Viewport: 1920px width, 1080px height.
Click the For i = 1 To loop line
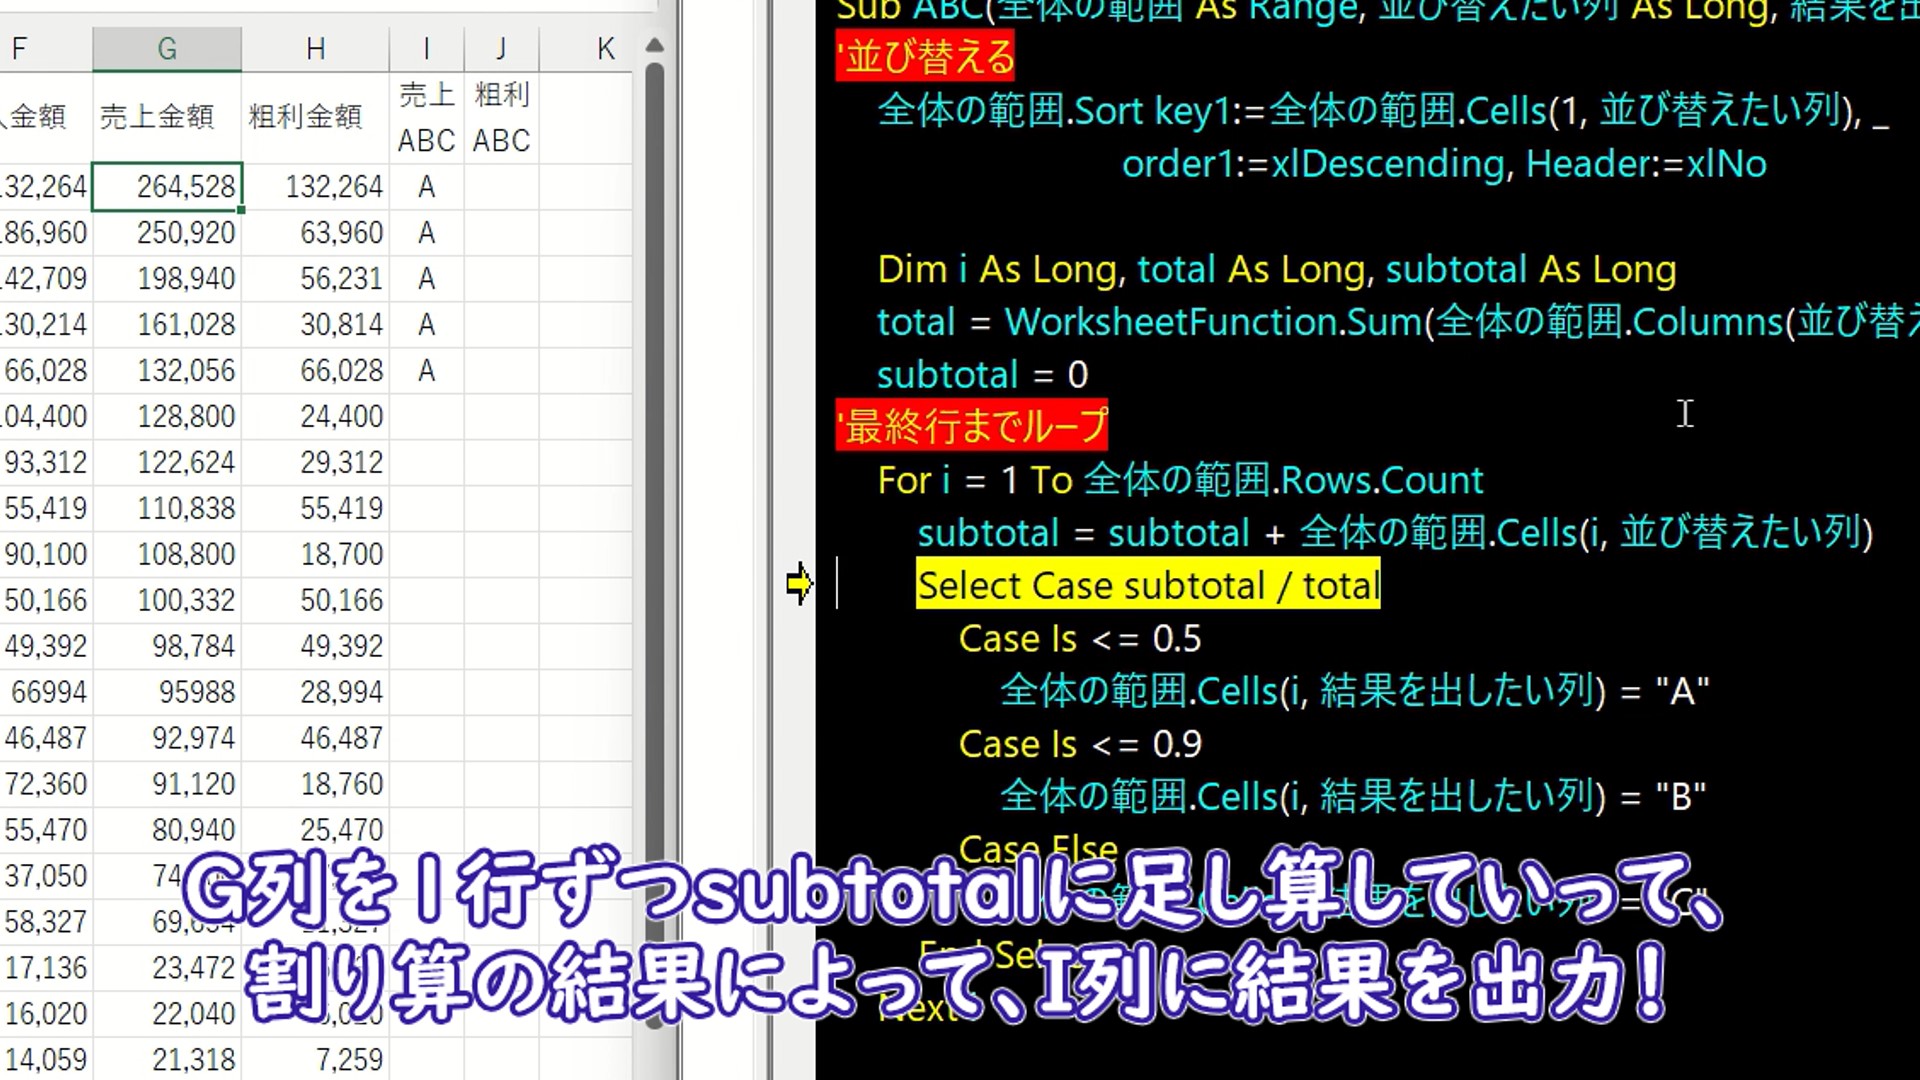pyautogui.click(x=1180, y=481)
